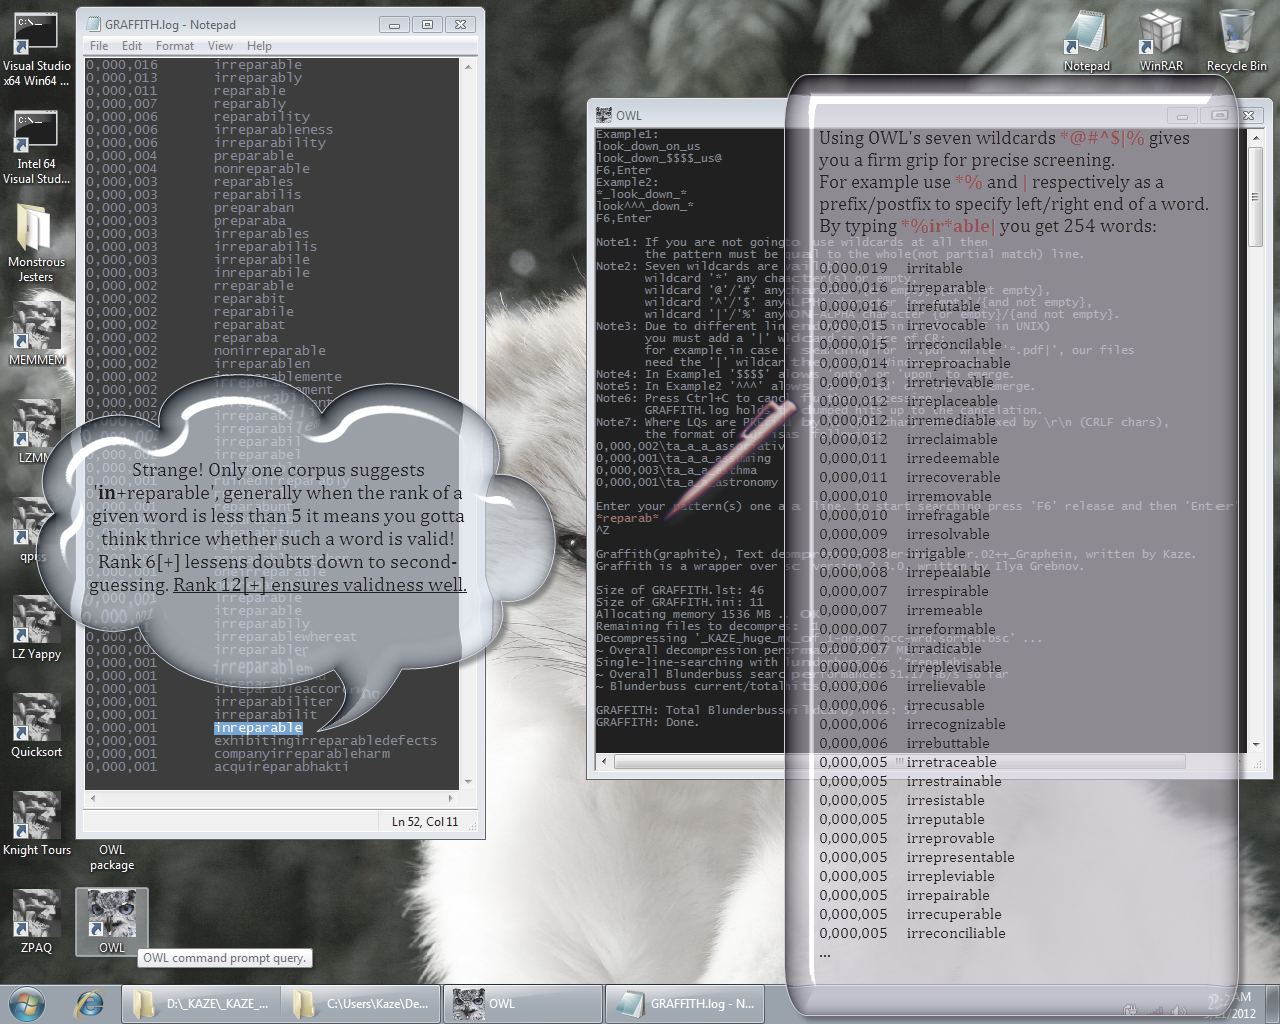Click the system tray clock area

1229,1005
